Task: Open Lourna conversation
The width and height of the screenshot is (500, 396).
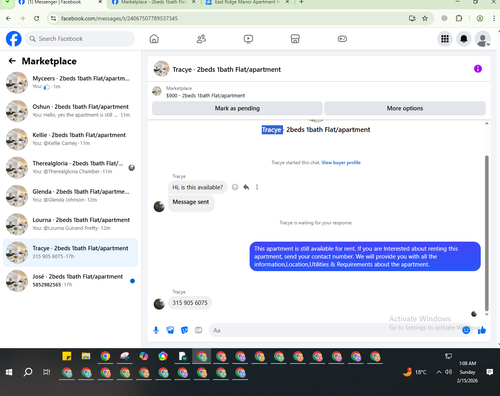Action: [70, 224]
